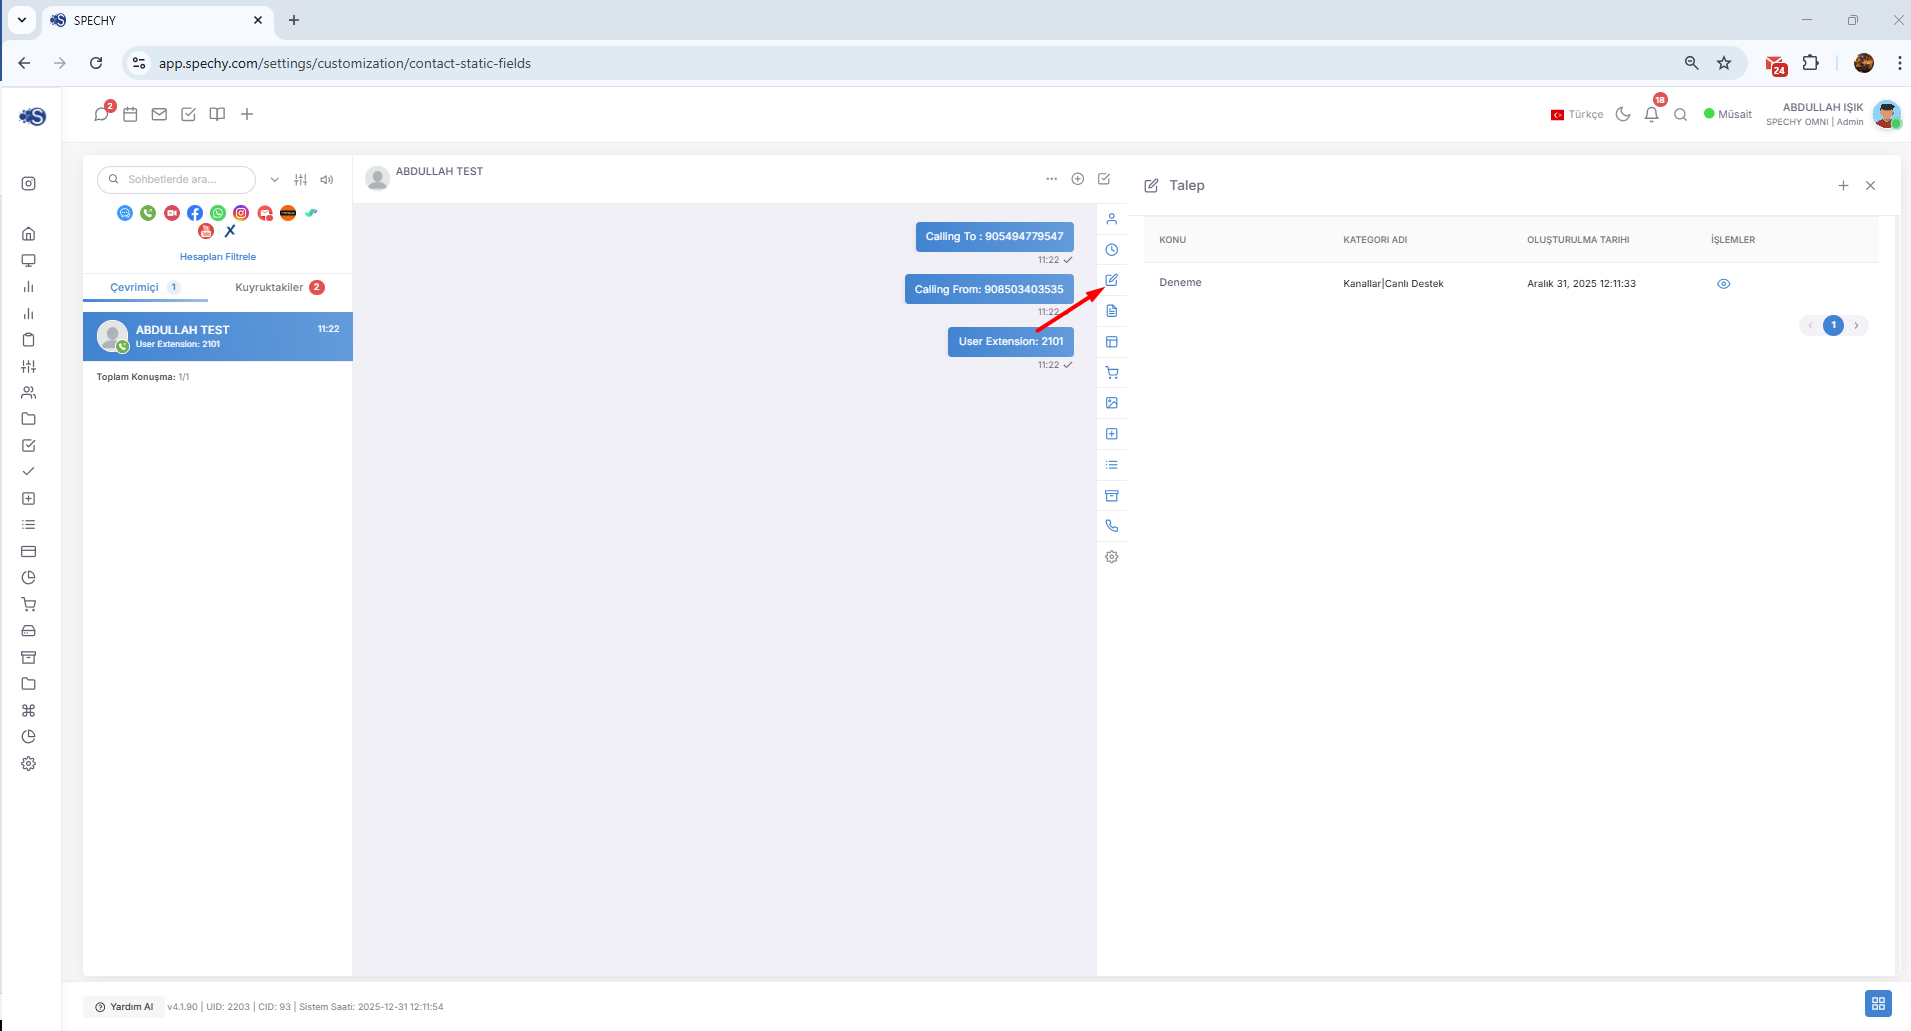Reload the page in browser
The image size is (1911, 1031).
[96, 63]
